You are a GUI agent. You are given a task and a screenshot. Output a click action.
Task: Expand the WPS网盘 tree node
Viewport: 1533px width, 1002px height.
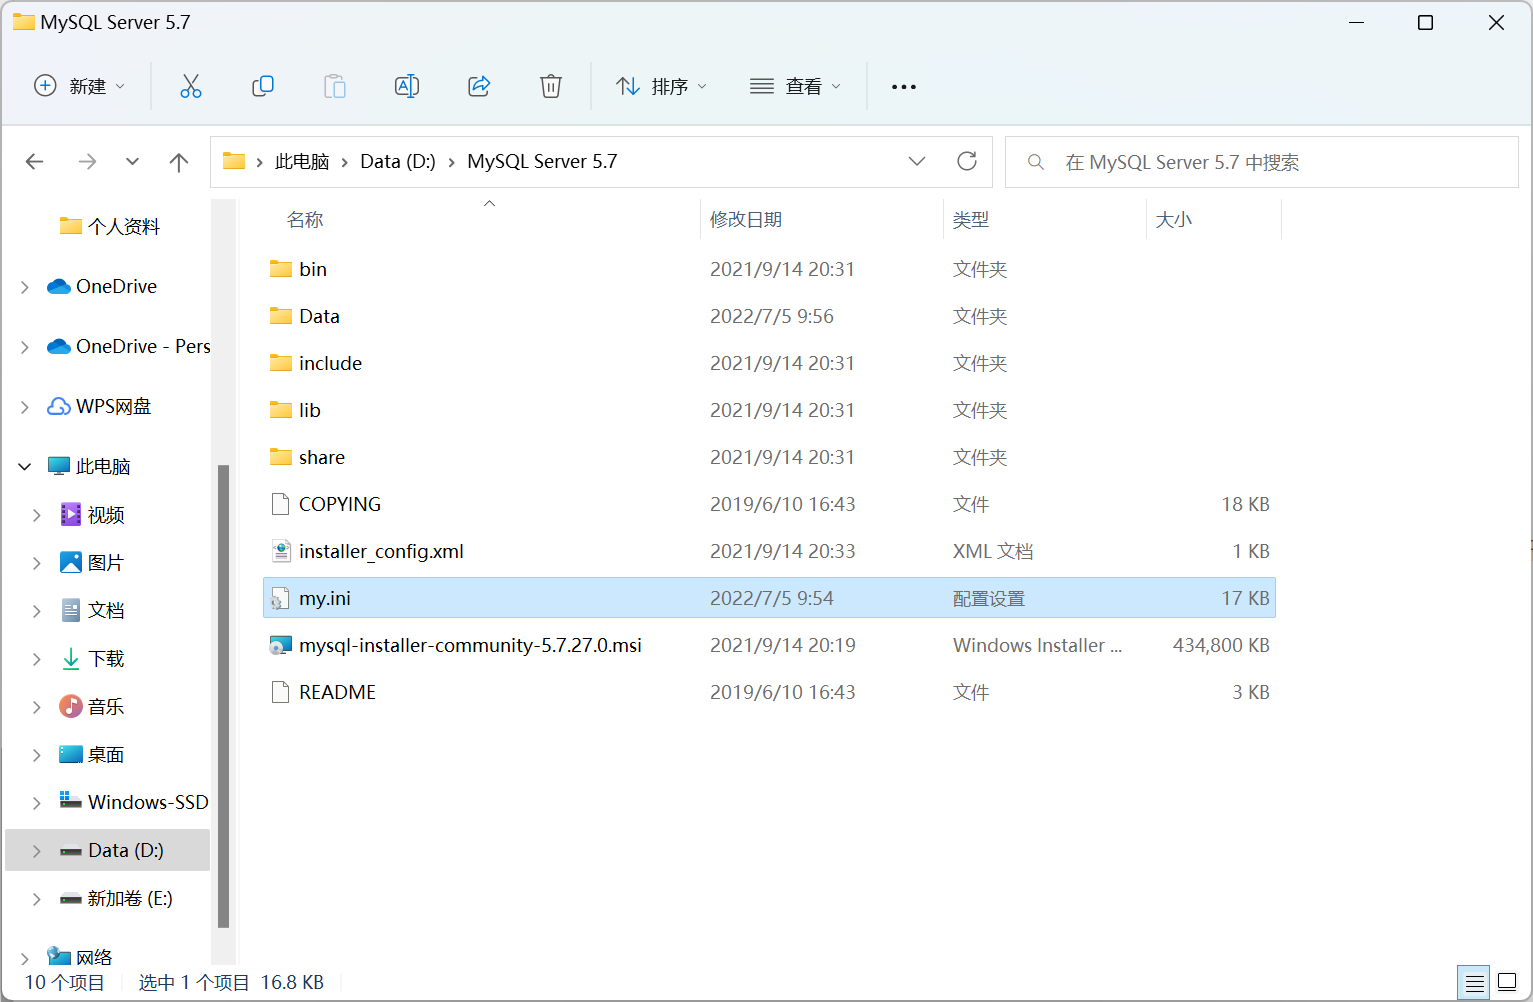tap(25, 407)
